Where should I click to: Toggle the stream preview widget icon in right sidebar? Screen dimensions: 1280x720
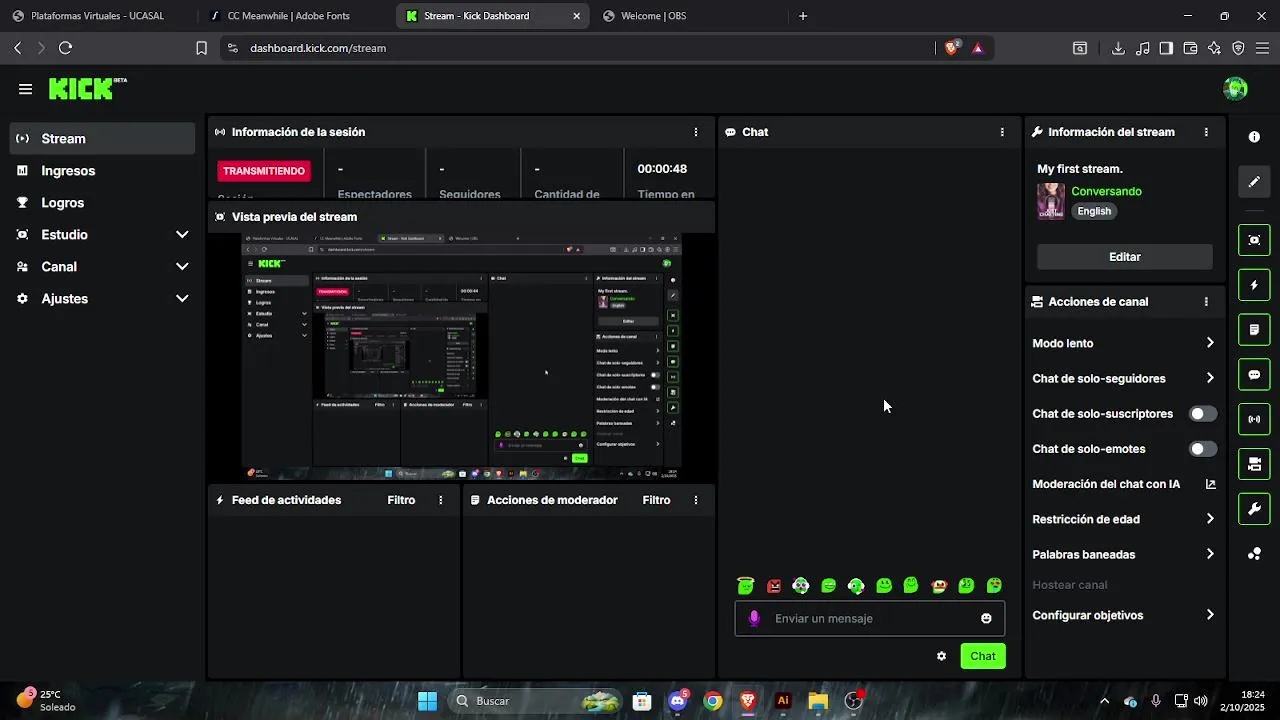(1254, 240)
